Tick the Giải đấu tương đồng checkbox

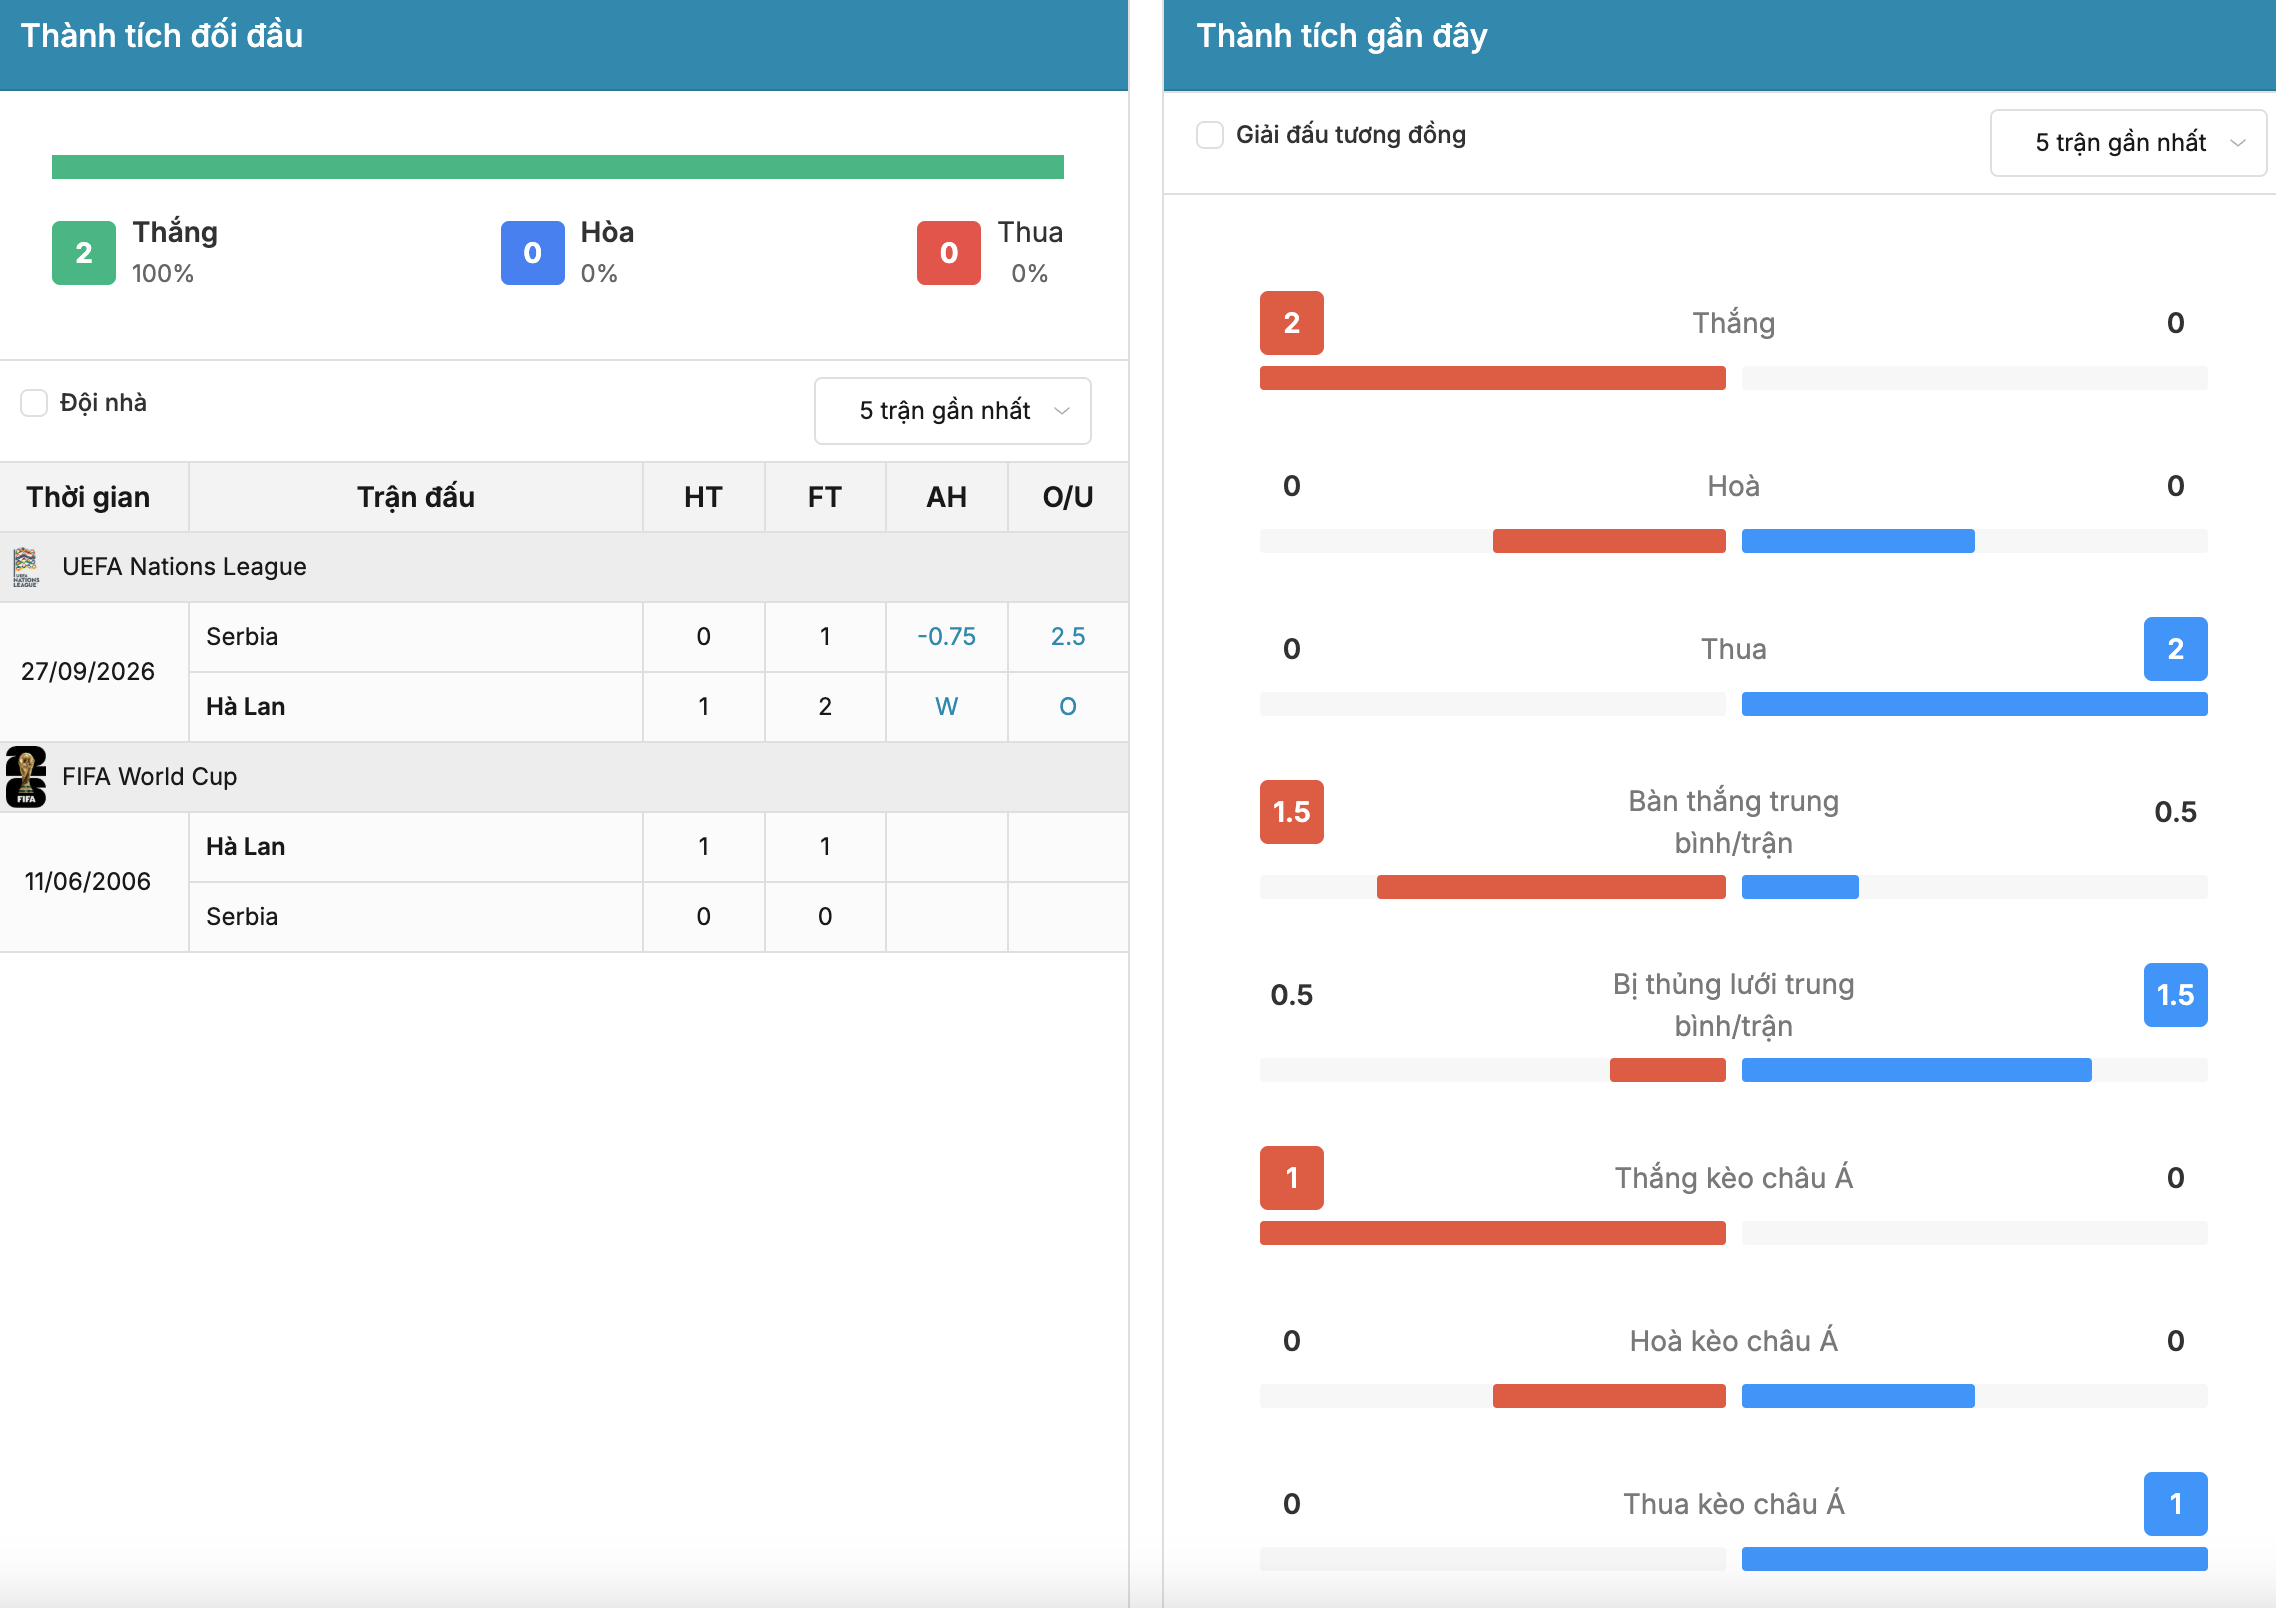[x=1210, y=135]
